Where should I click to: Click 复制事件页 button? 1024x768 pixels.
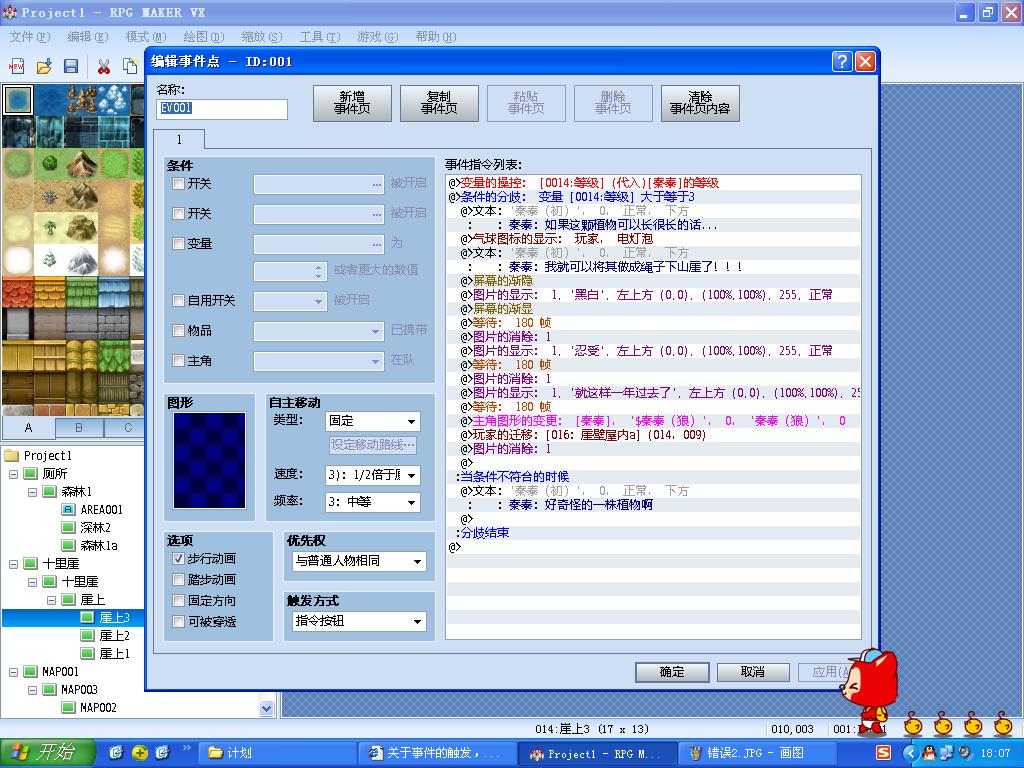(439, 103)
